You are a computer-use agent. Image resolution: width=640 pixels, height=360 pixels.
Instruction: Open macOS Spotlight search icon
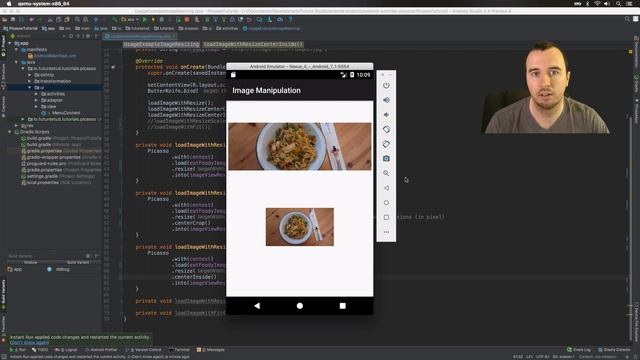click(618, 4)
